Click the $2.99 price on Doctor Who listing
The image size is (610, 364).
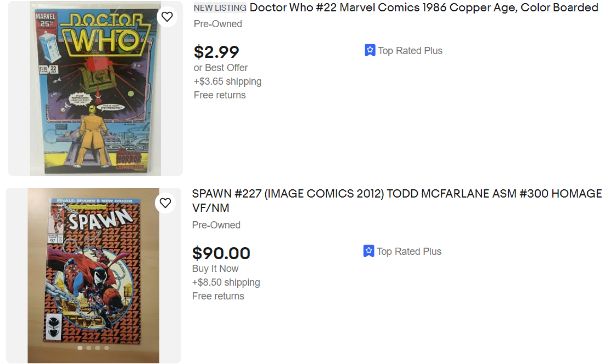click(x=216, y=52)
